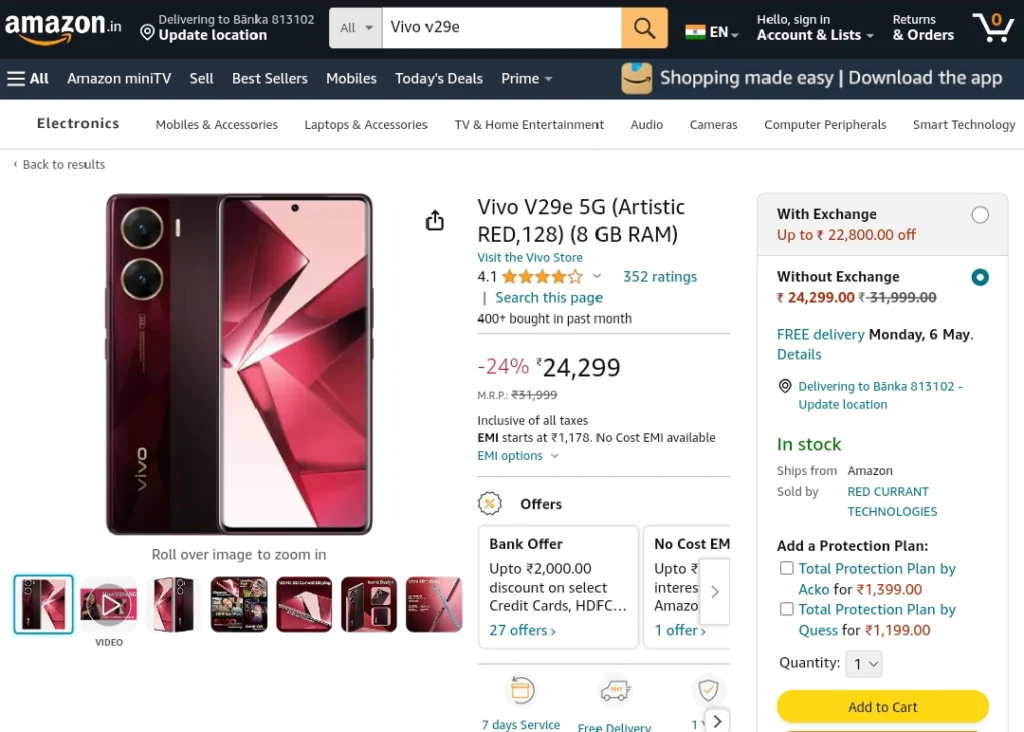
Task: Open the Quantity dropdown
Action: [863, 664]
